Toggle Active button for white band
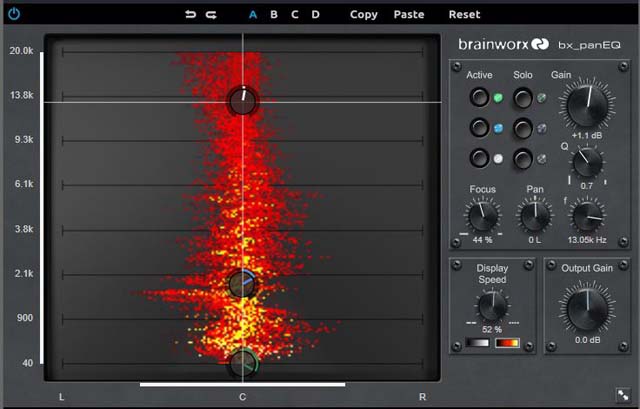Screen dimensions: 640x409 481,158
